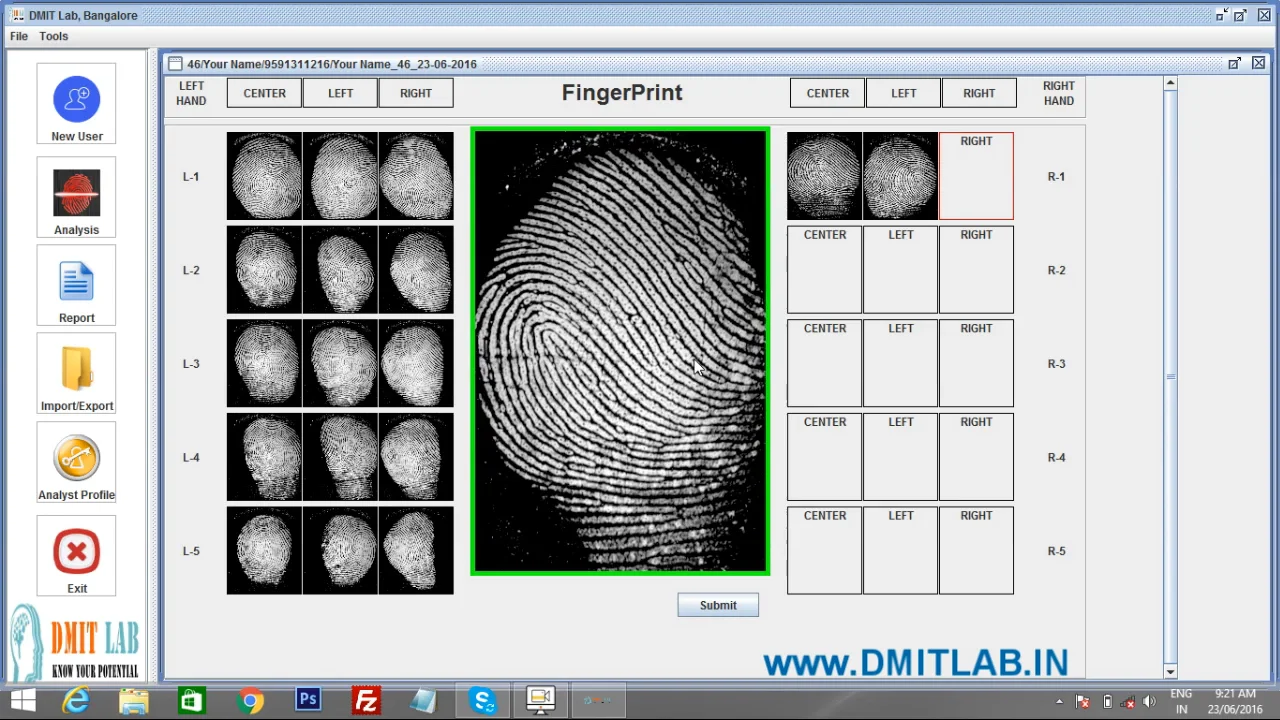Open Import/Export folder icon

76,372
